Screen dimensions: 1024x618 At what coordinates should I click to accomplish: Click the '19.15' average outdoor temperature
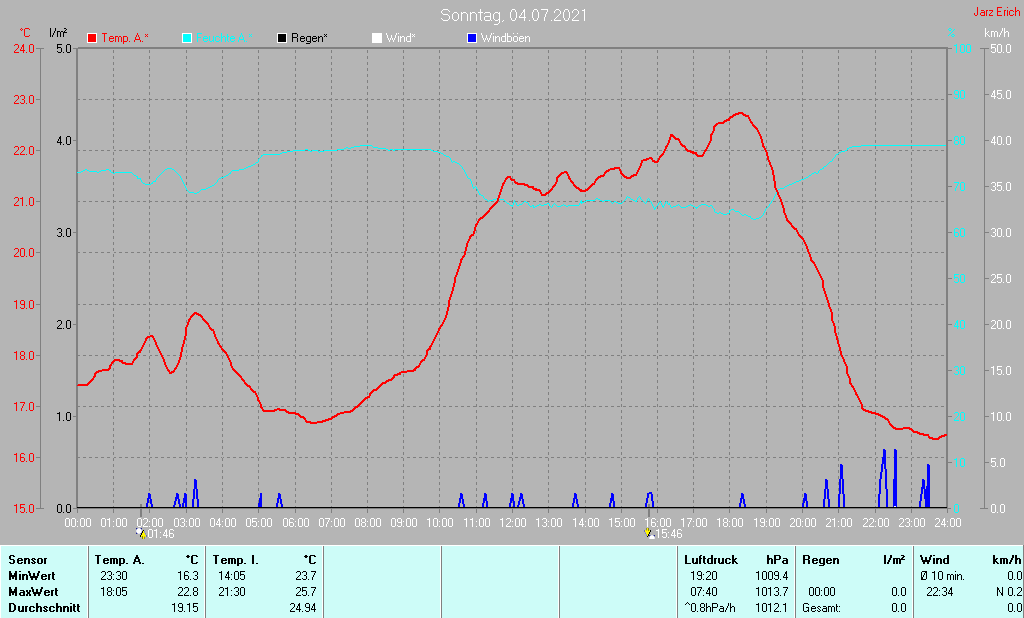[185, 608]
